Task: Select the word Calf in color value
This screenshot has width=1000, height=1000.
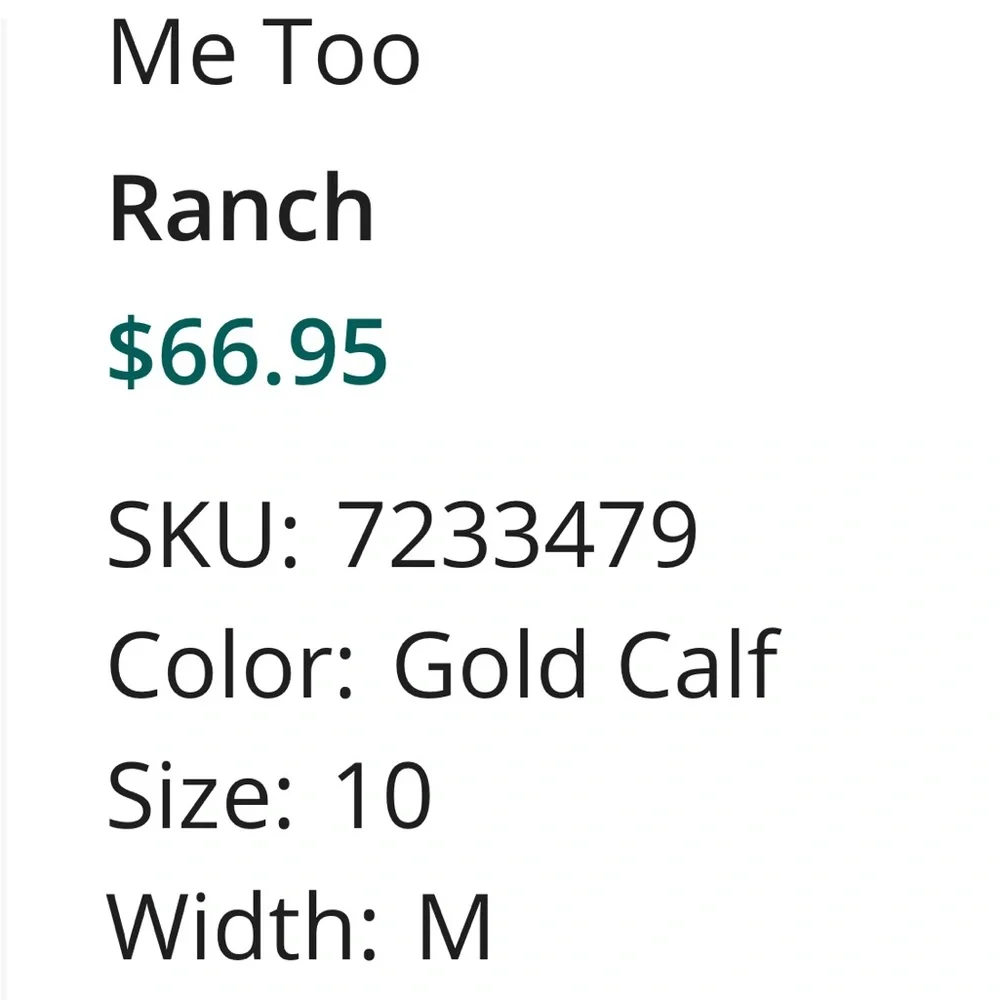Action: coord(700,664)
